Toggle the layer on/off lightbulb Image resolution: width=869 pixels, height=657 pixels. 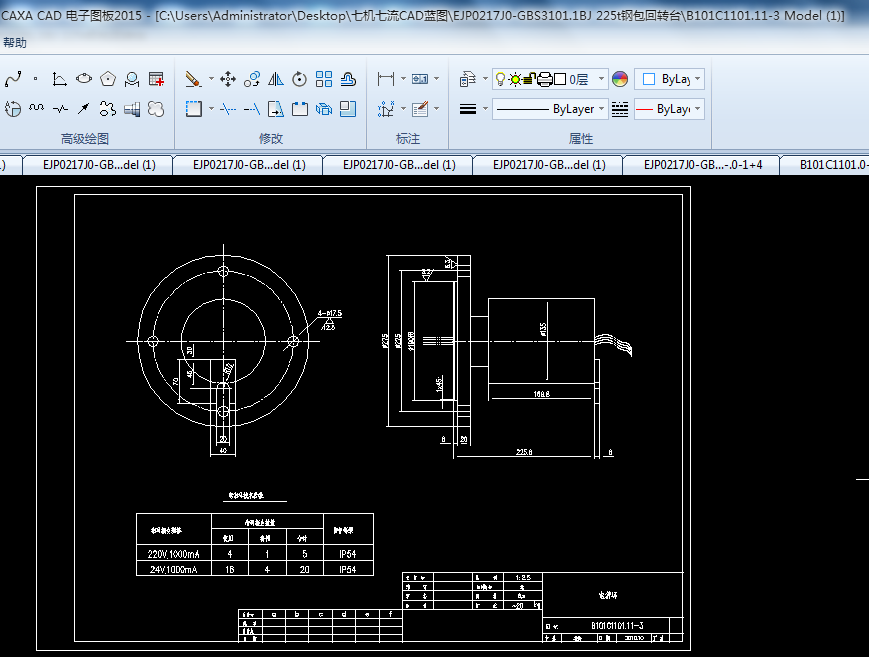pos(501,79)
